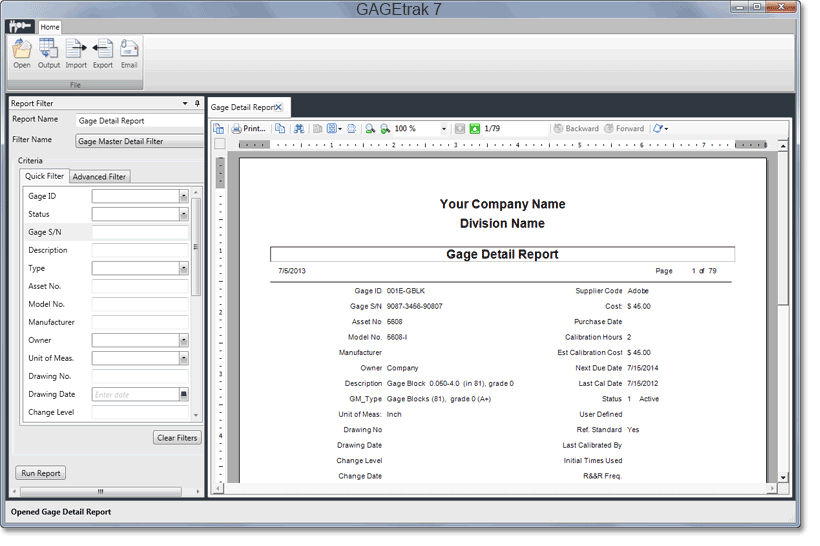The width and height of the screenshot is (820, 546).
Task: Open the Filter Name dropdown
Action: pos(140,141)
